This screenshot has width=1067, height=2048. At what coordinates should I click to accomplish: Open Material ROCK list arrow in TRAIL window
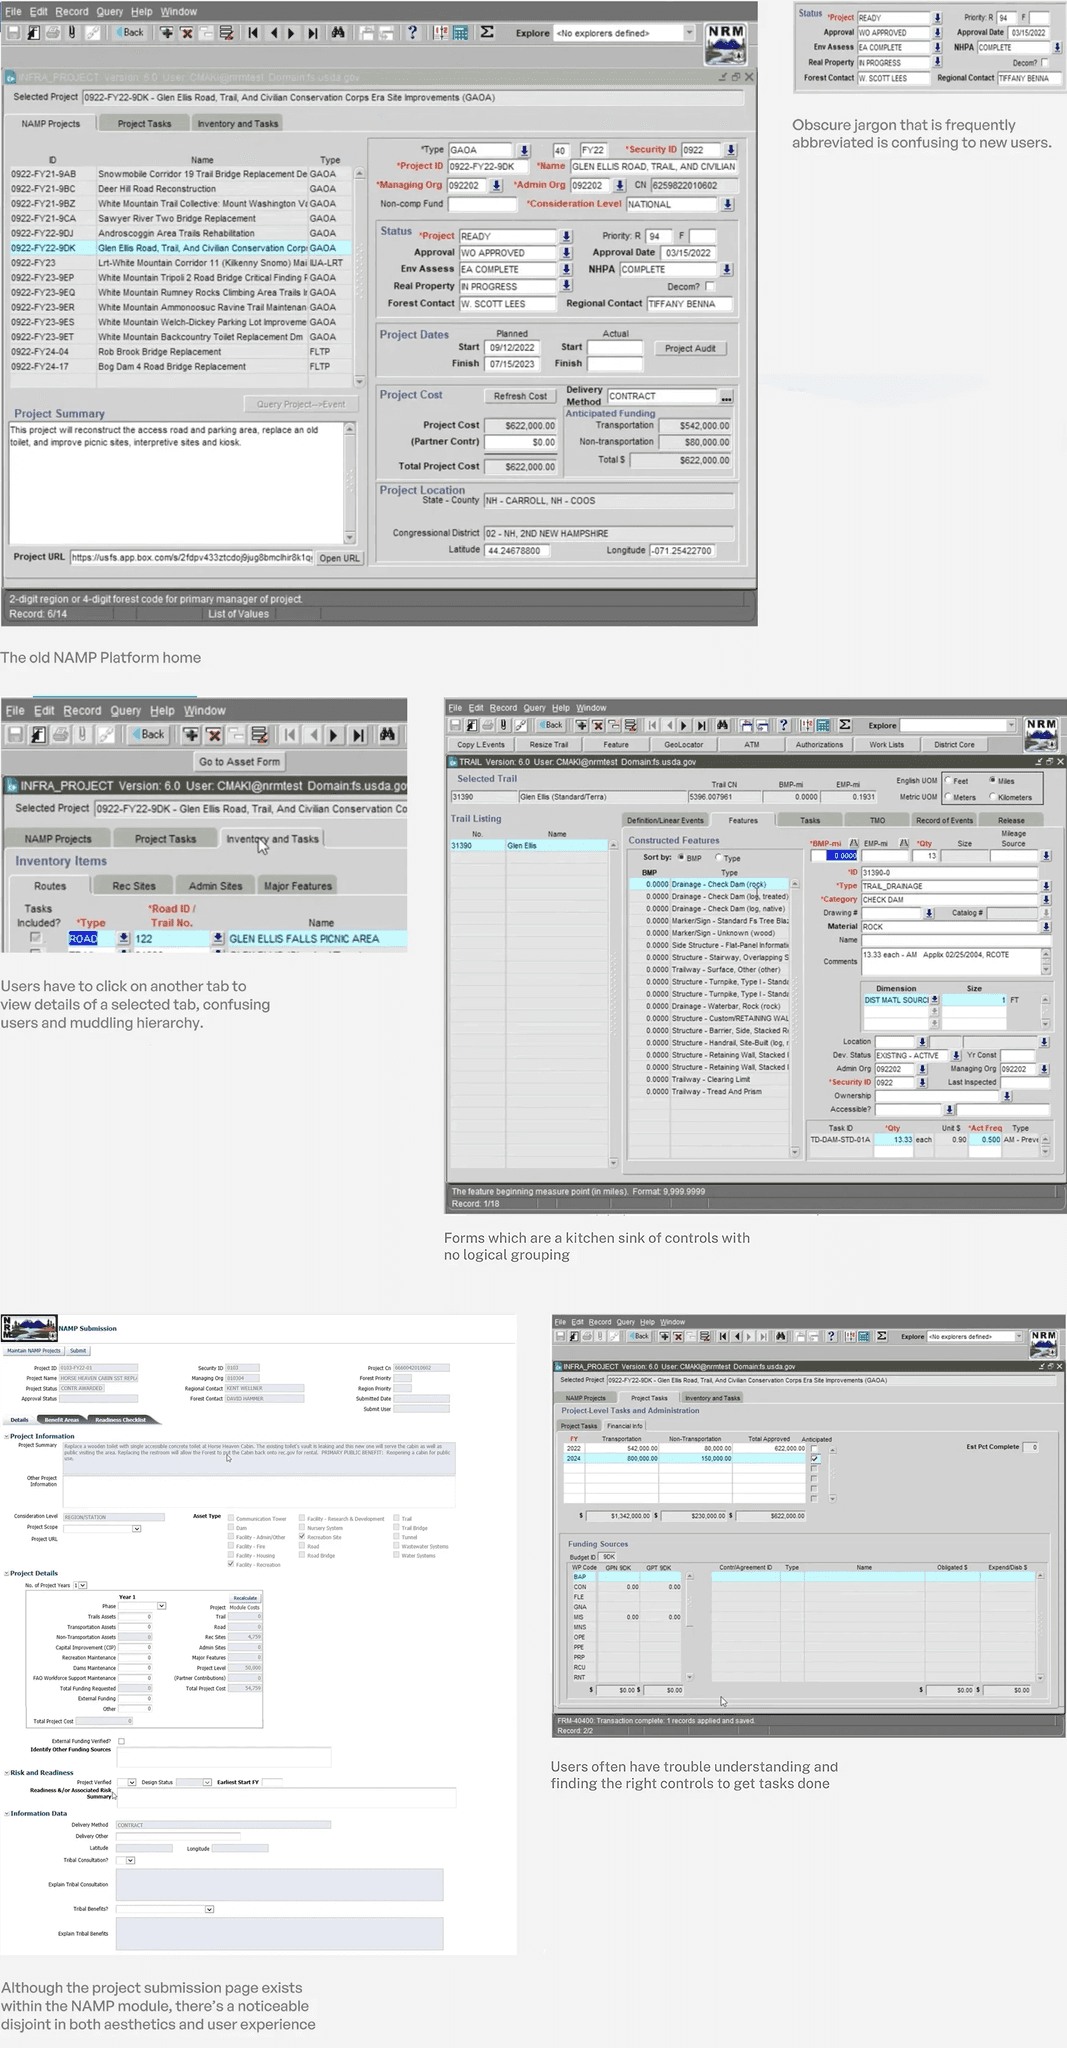point(1046,927)
